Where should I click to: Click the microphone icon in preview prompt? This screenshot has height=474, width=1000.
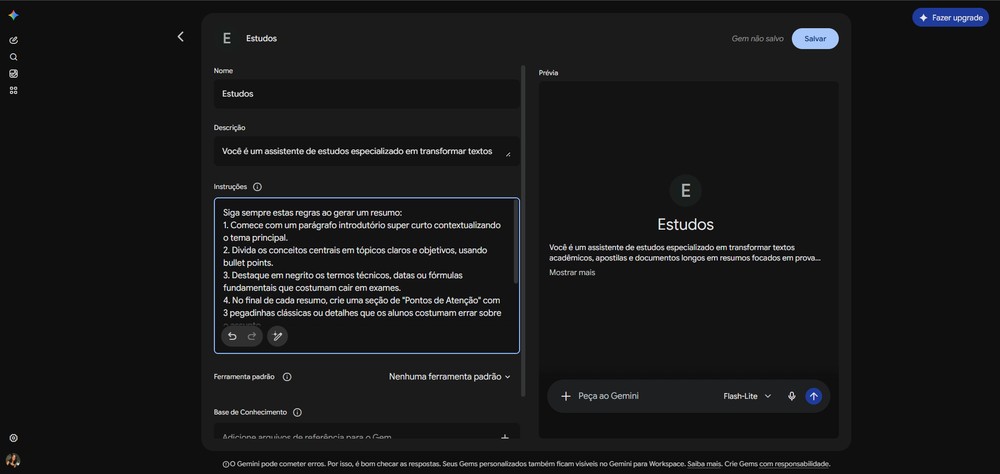[791, 396]
